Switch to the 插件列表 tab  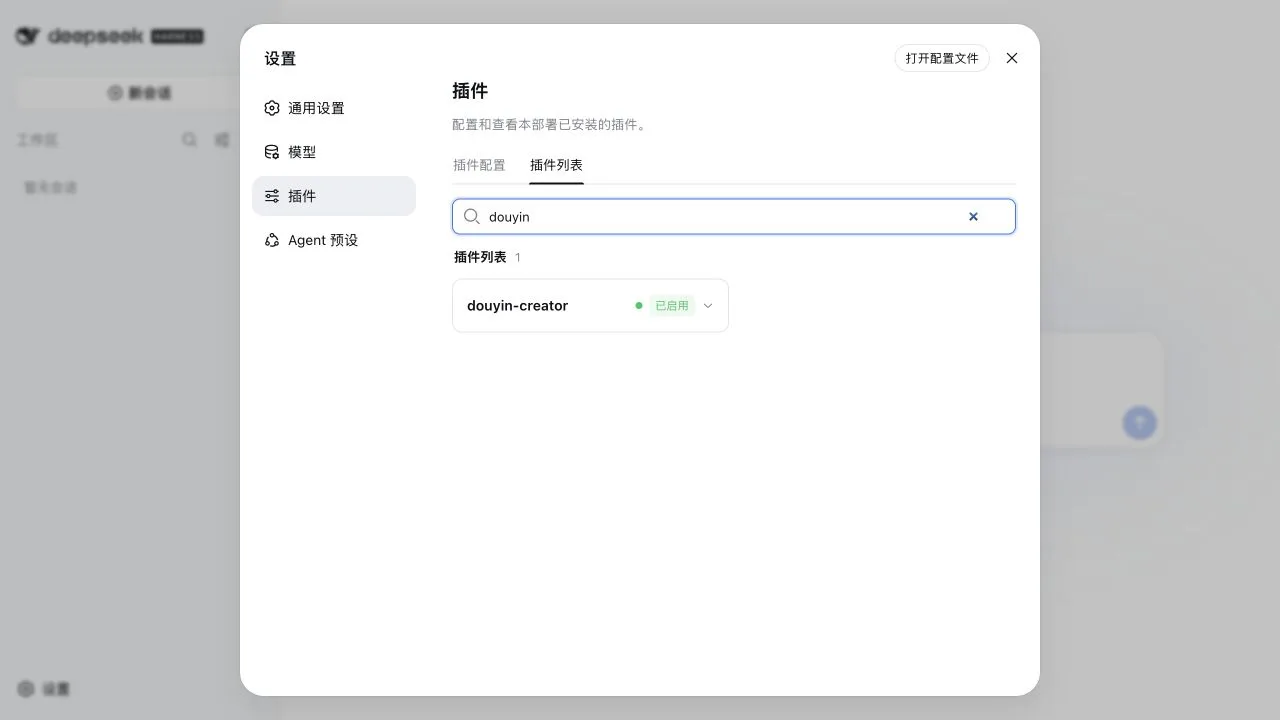[x=556, y=165]
